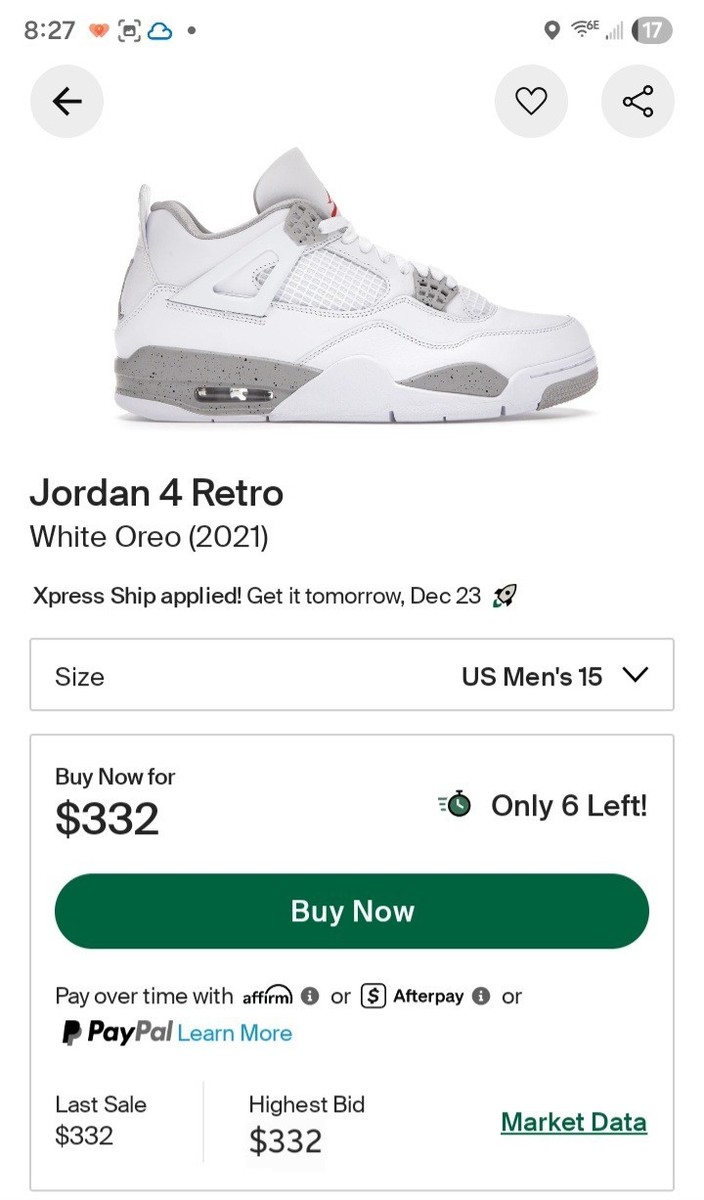Image resolution: width=704 pixels, height=1200 pixels.
Task: Tap Learn More next to PayPal
Action: point(235,1033)
